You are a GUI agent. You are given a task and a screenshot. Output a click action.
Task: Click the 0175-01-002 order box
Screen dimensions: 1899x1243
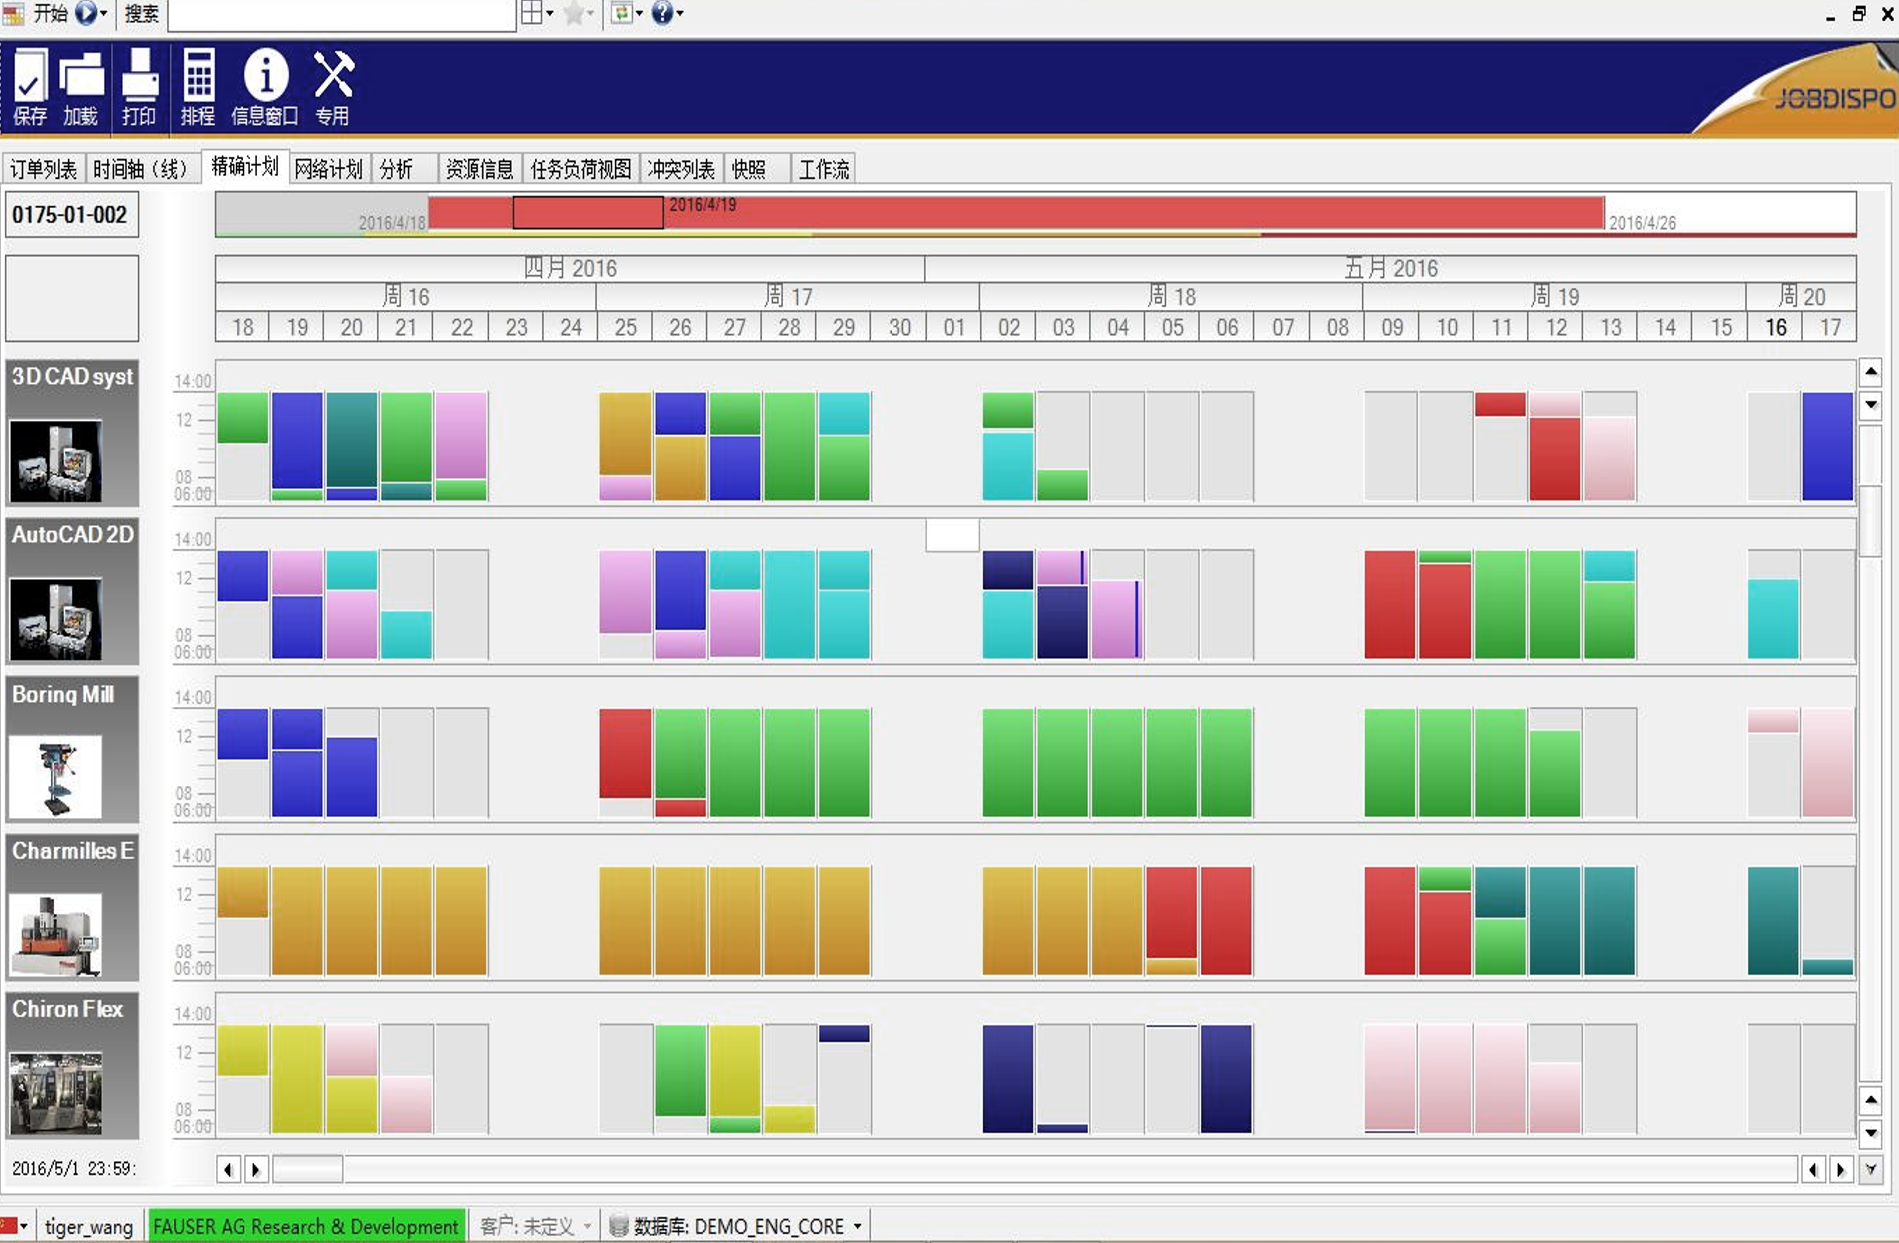[71, 214]
